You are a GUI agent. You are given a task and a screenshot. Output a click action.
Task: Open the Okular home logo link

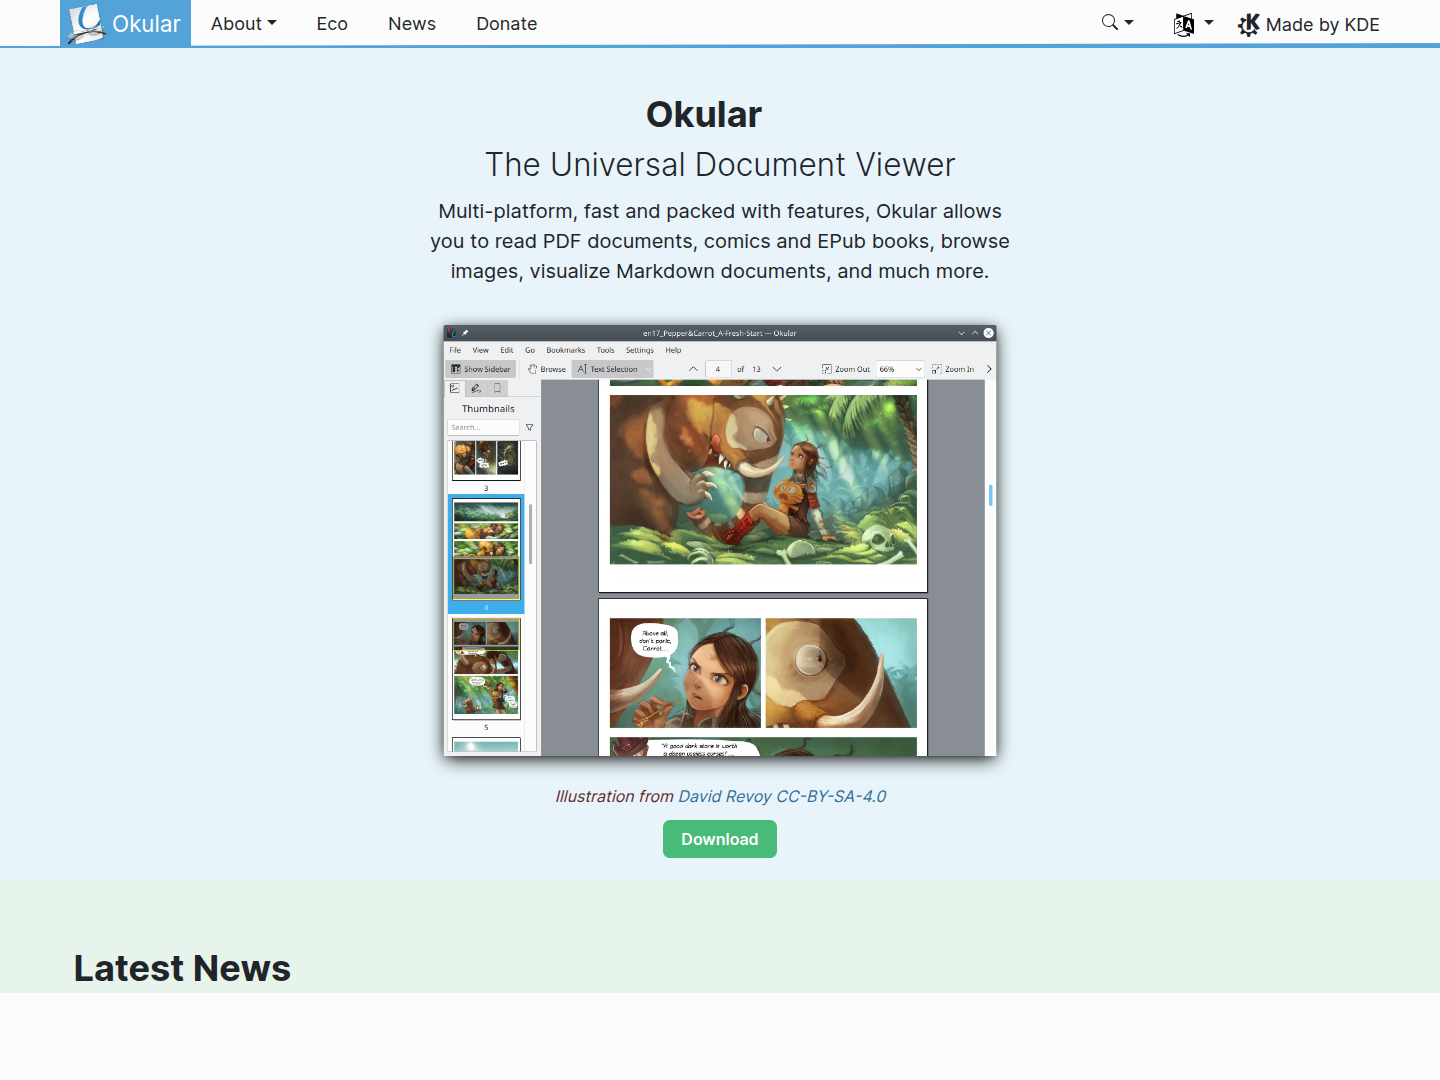[x=125, y=23]
